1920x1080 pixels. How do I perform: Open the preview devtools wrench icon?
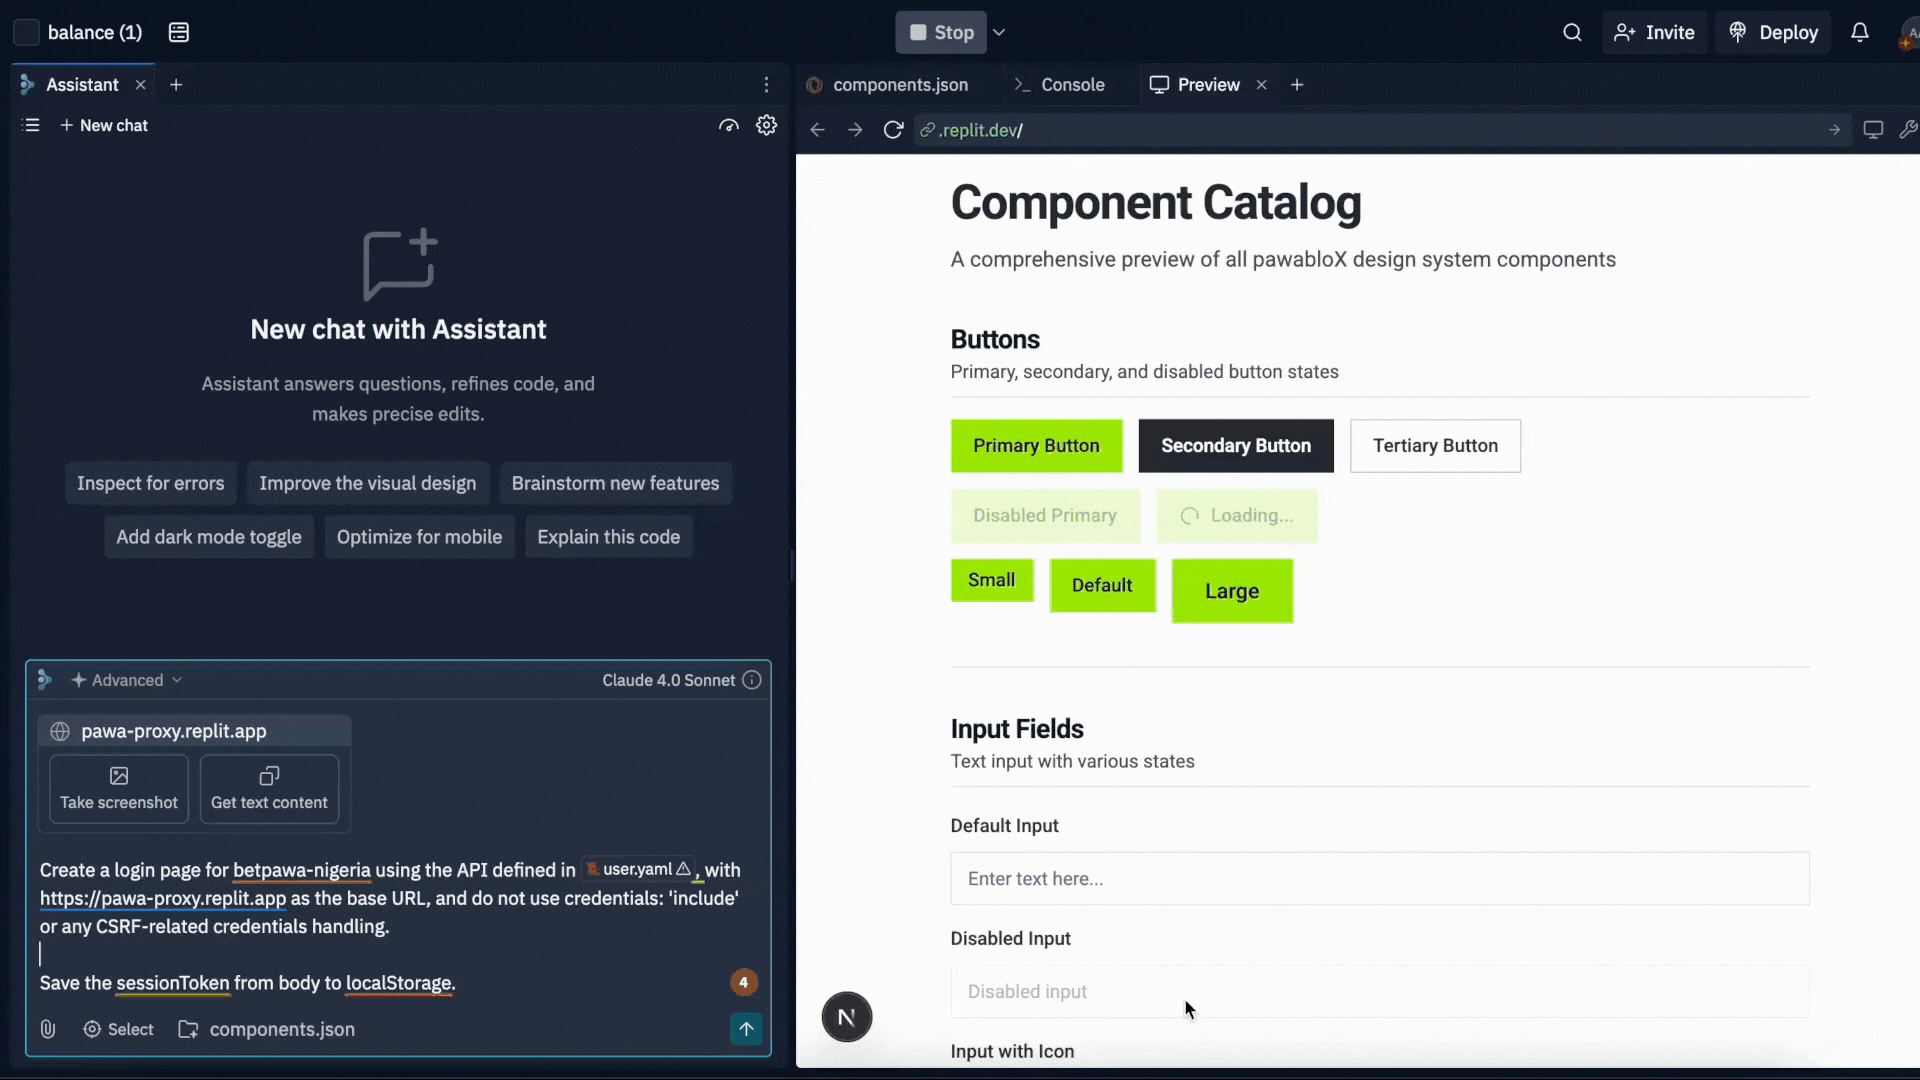1907,130
